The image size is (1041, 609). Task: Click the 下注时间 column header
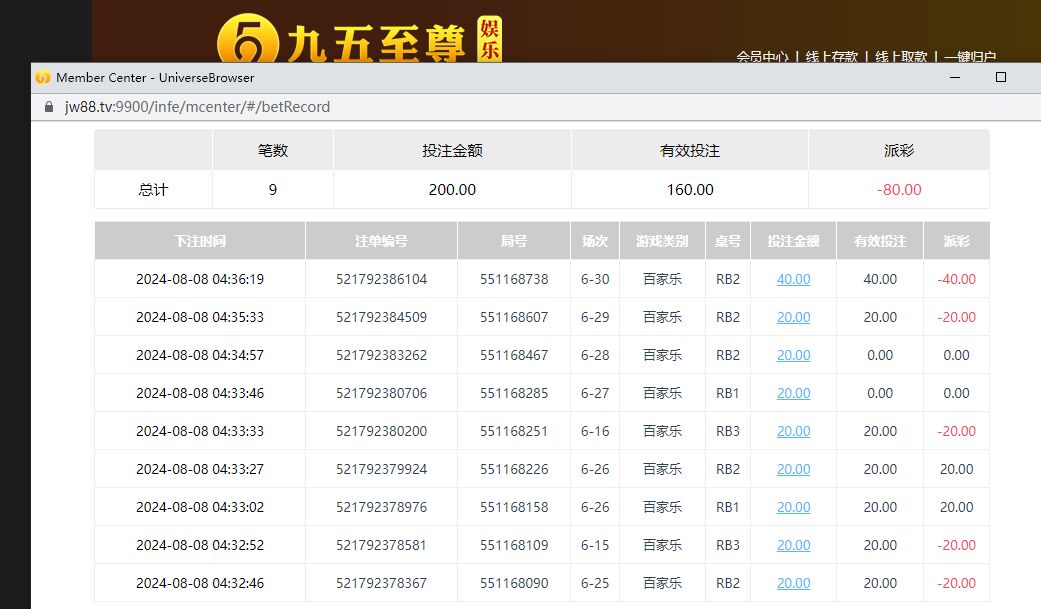tap(199, 241)
